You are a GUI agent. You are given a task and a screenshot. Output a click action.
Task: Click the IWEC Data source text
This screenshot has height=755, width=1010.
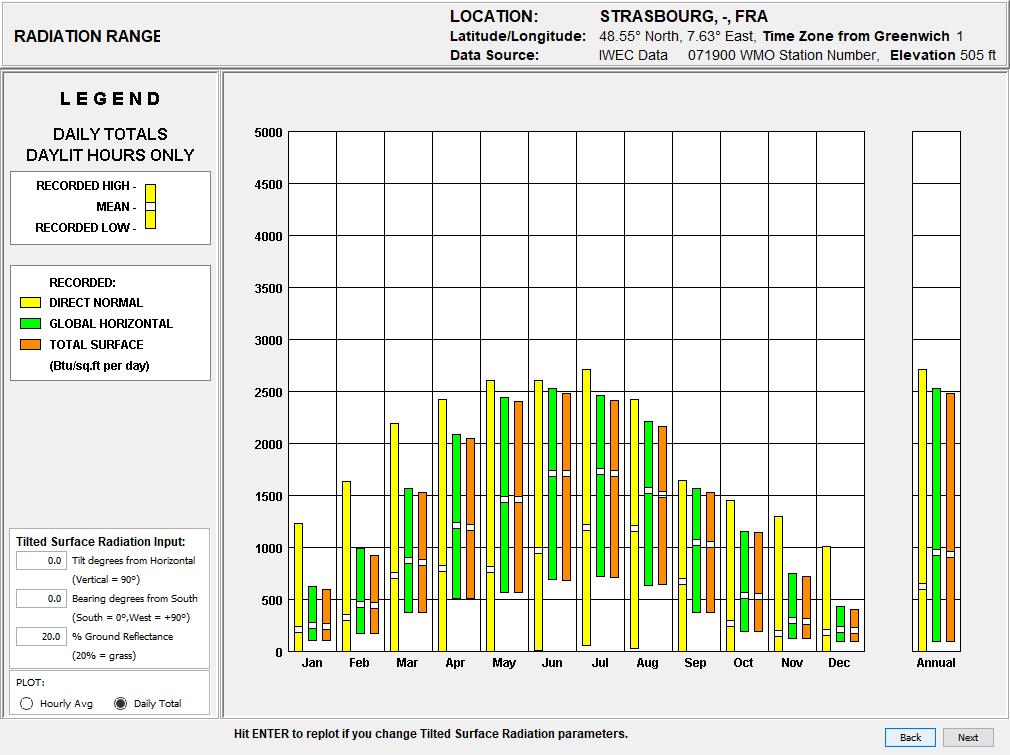[633, 55]
